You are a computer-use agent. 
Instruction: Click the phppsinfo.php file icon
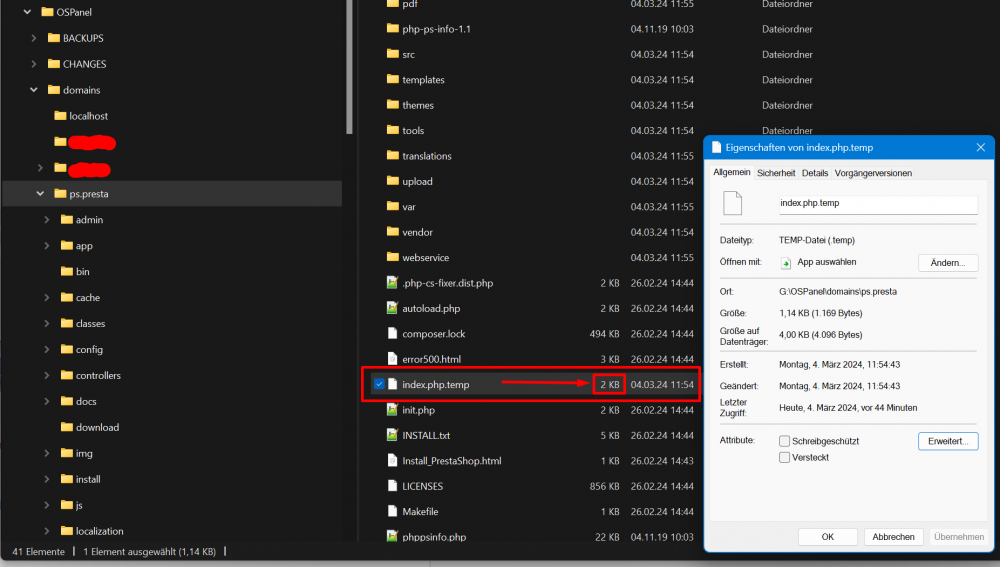(392, 536)
